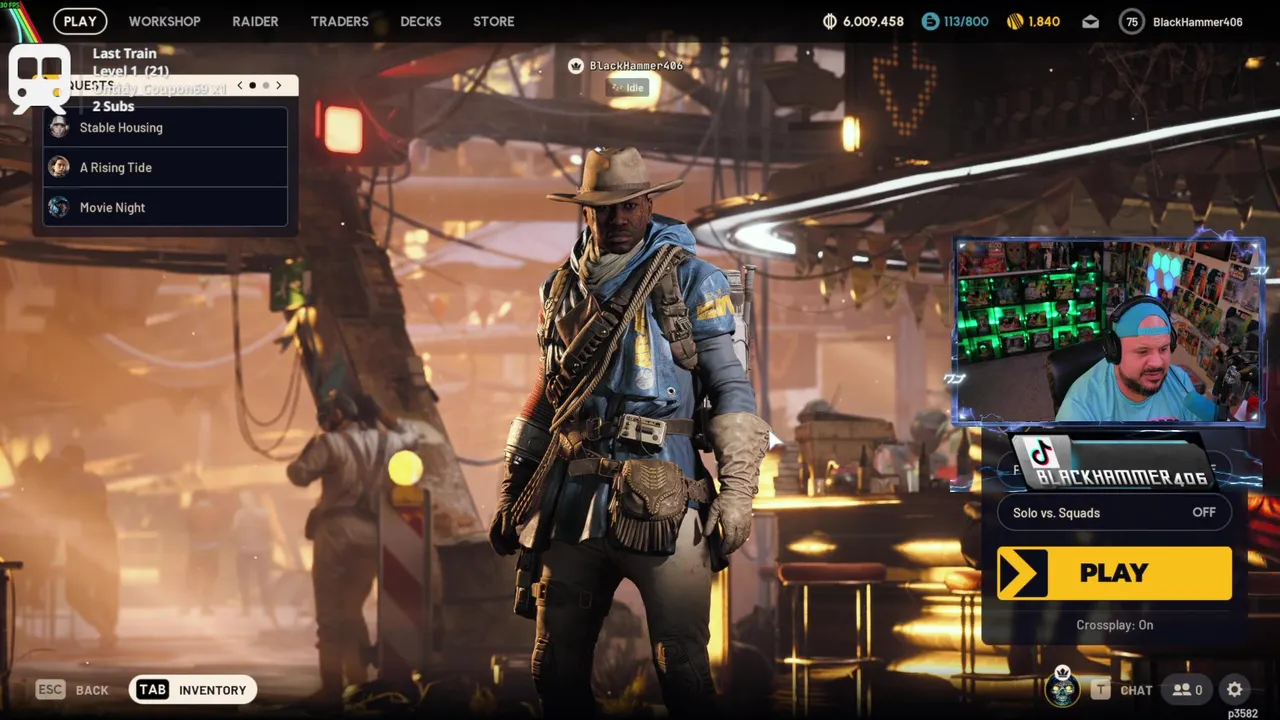Click the gold Raider Tokens icon

(1015, 21)
